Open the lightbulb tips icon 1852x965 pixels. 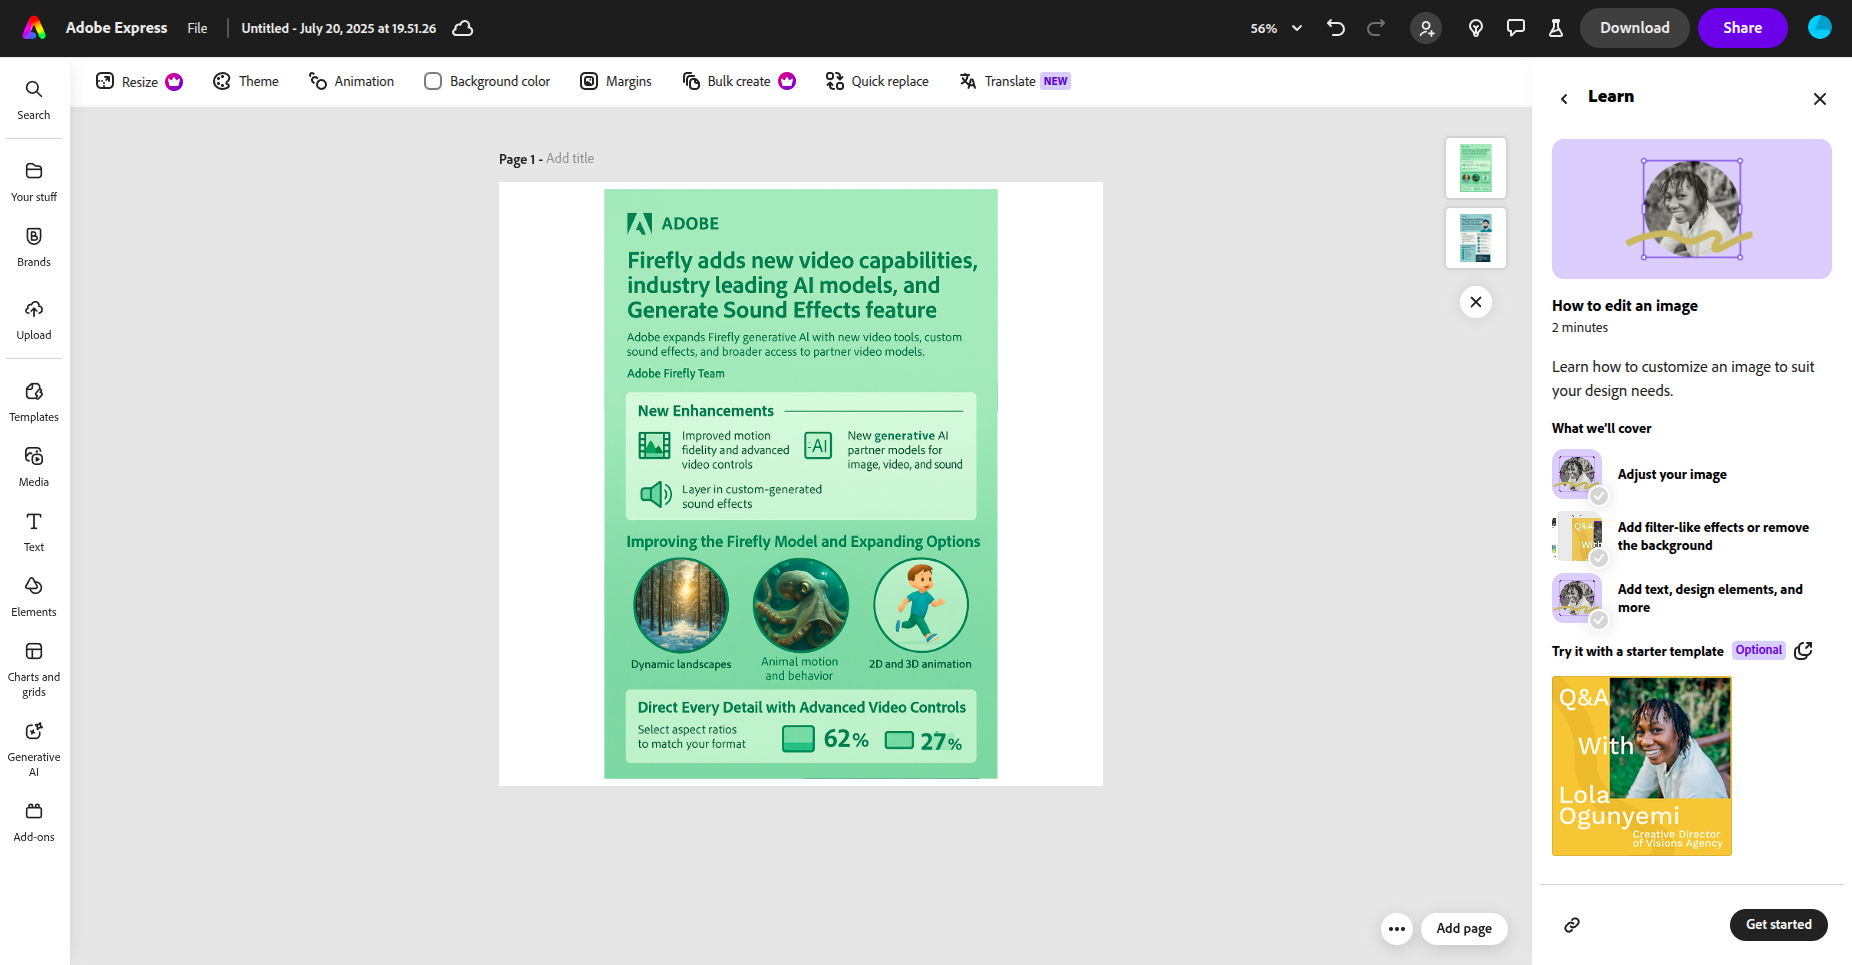pos(1476,28)
